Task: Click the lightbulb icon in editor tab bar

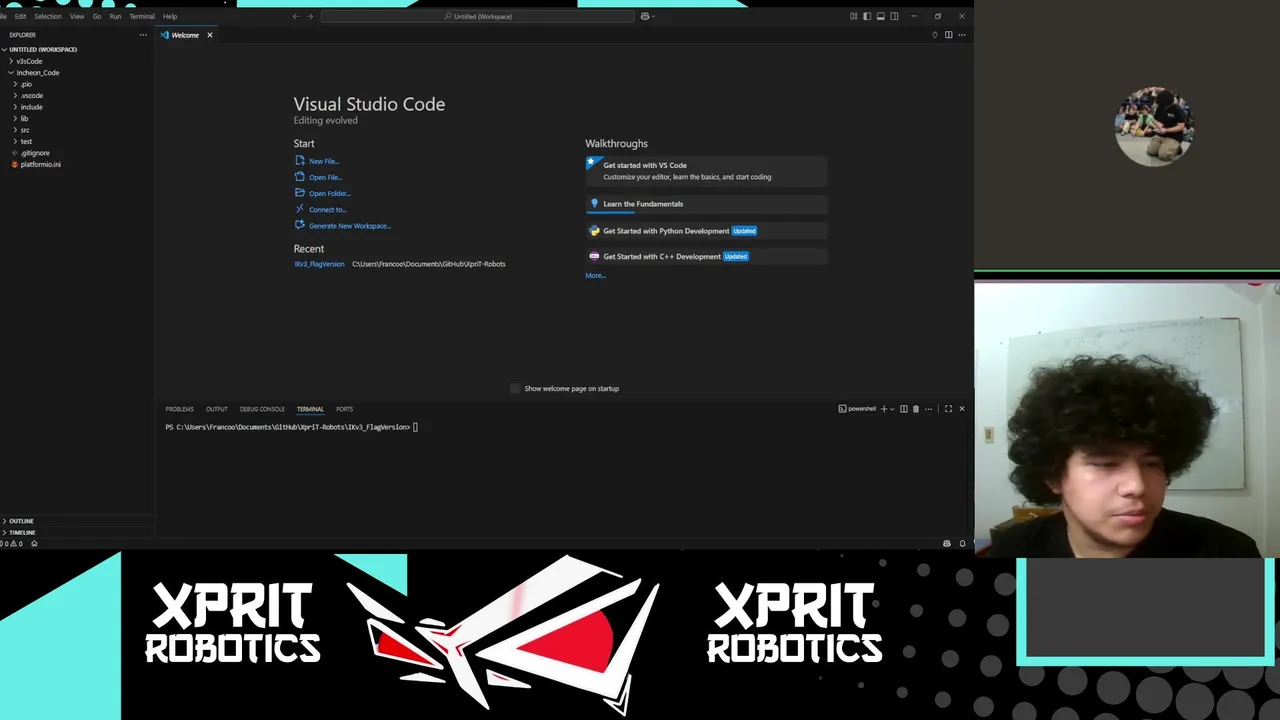Action: pyautogui.click(x=935, y=35)
